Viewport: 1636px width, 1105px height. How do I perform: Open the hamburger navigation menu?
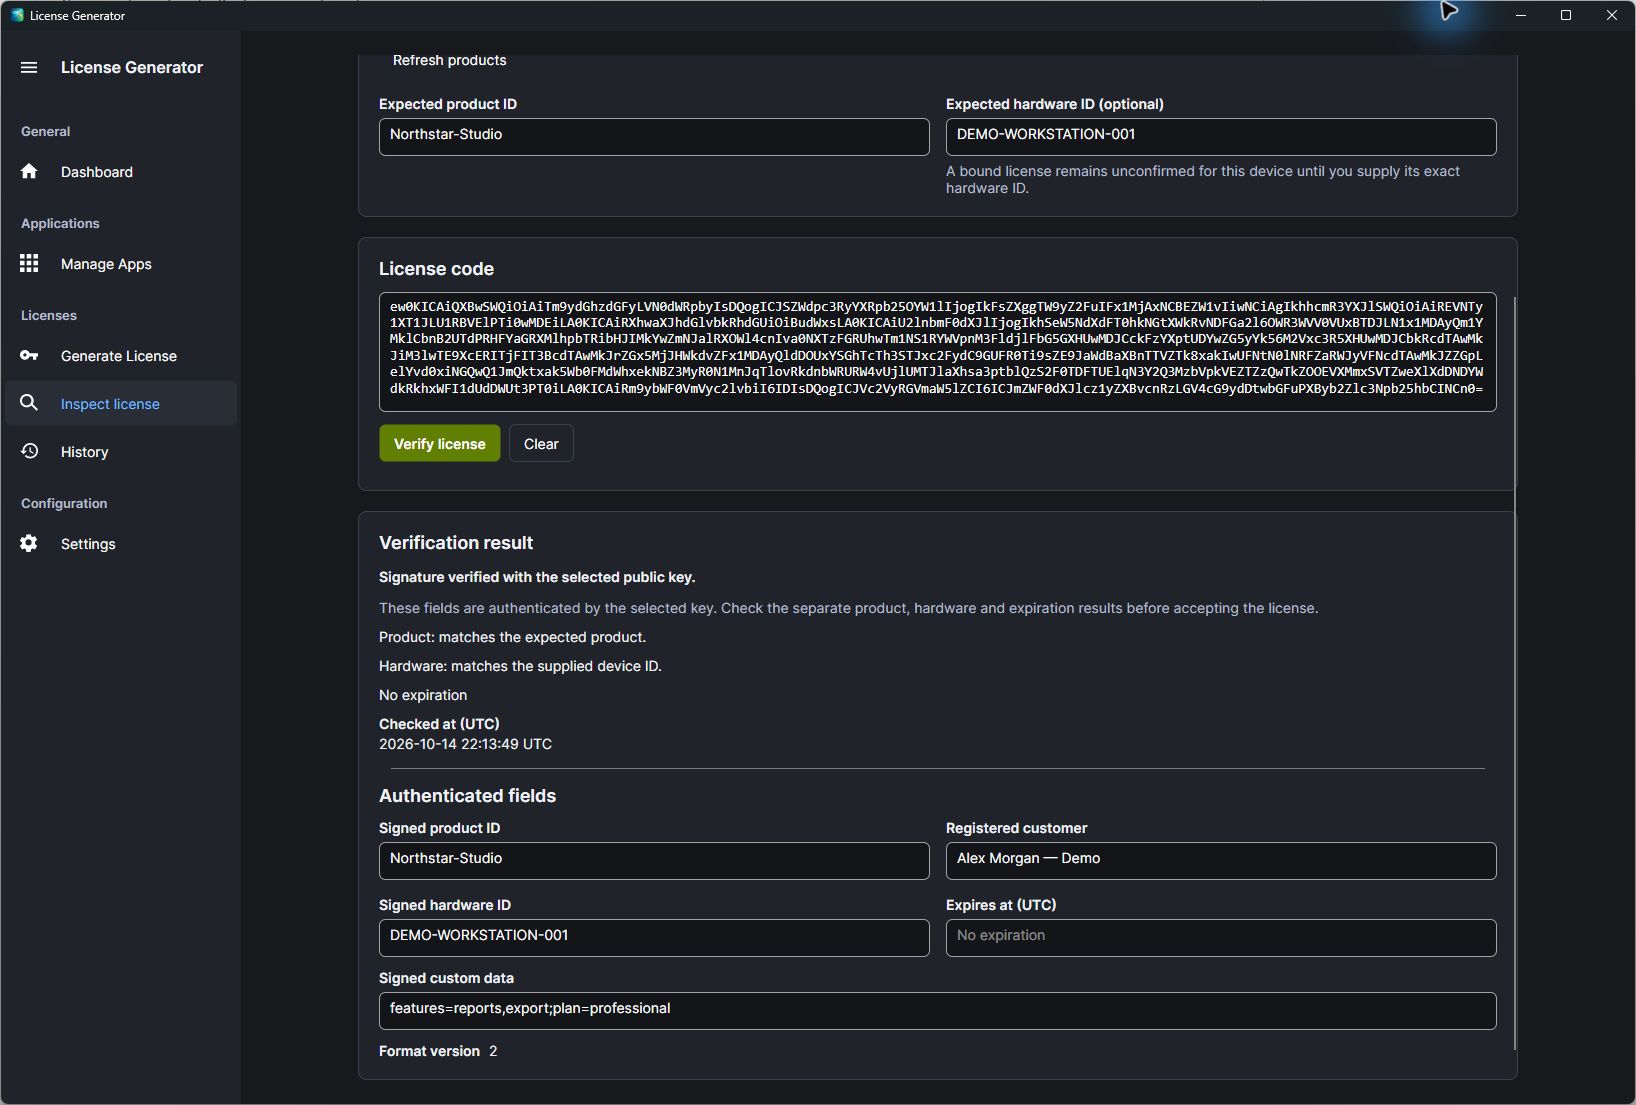point(29,67)
